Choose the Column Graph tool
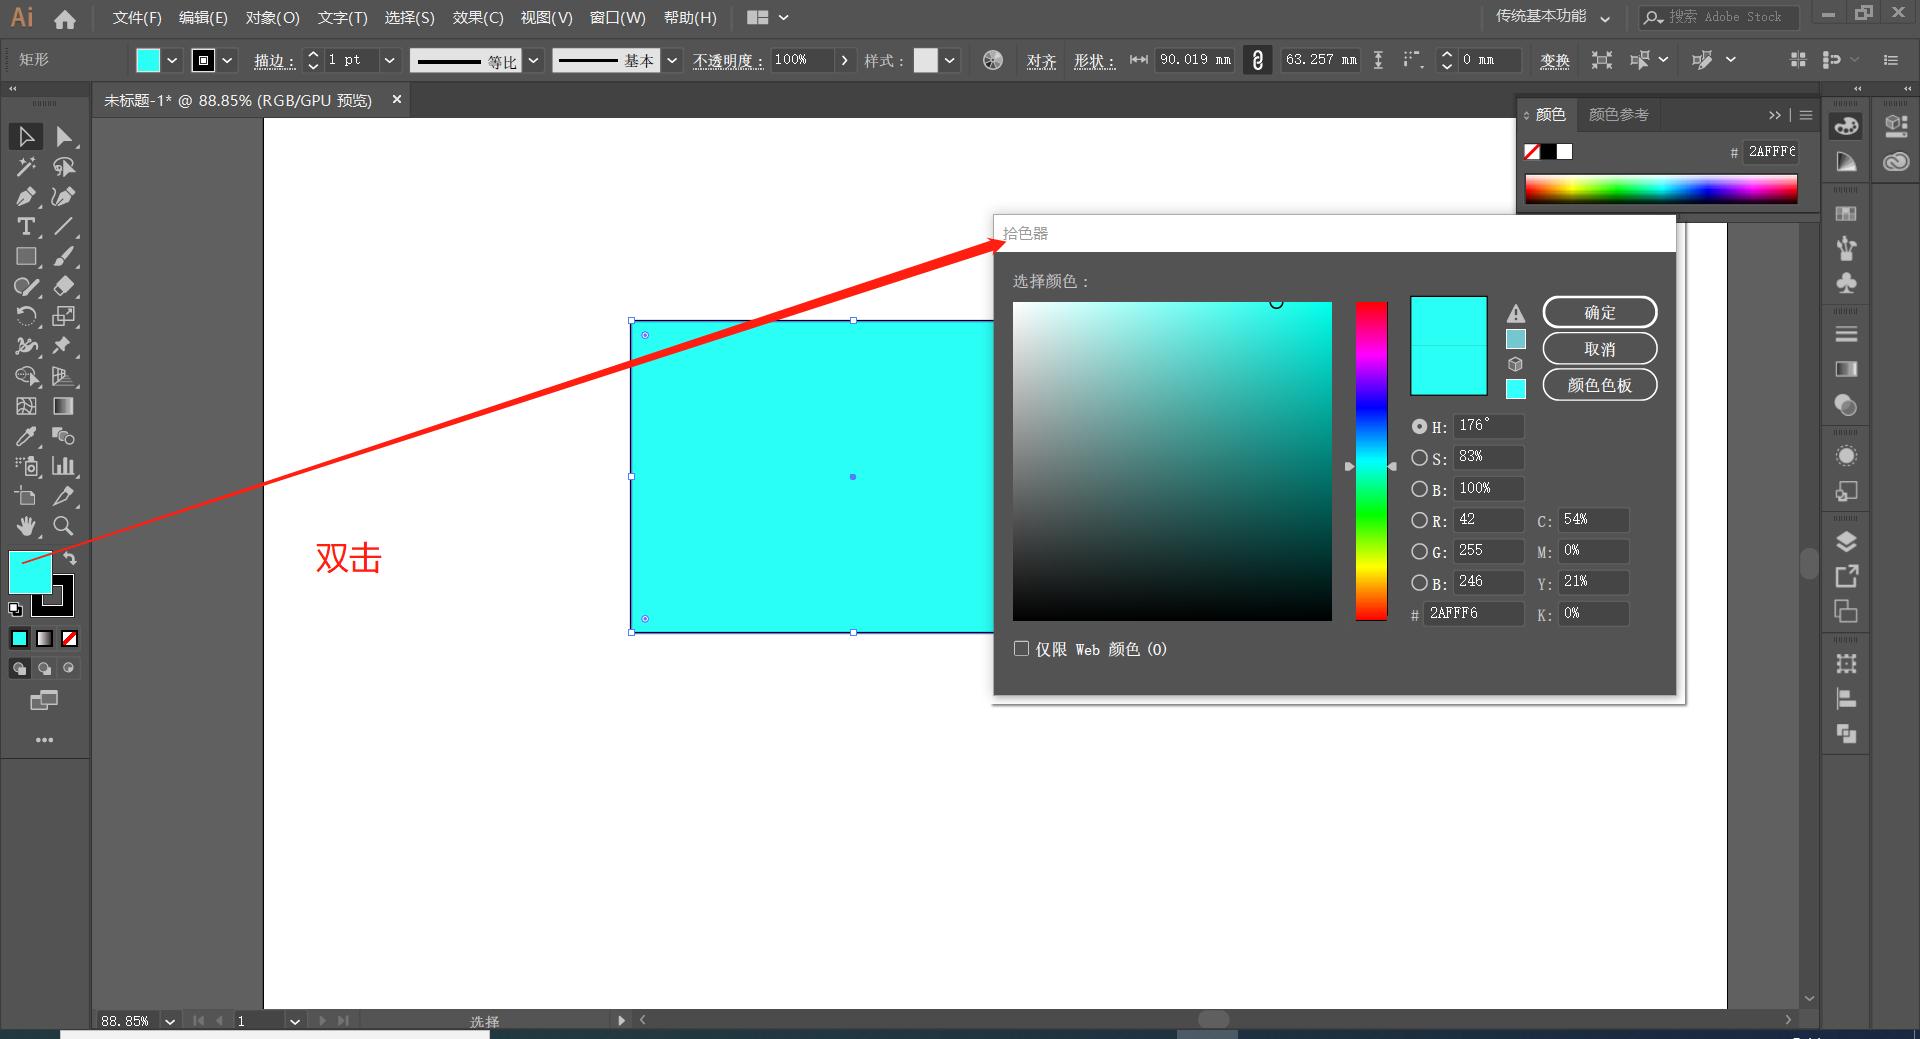Viewport: 1920px width, 1039px height. pyautogui.click(x=64, y=466)
